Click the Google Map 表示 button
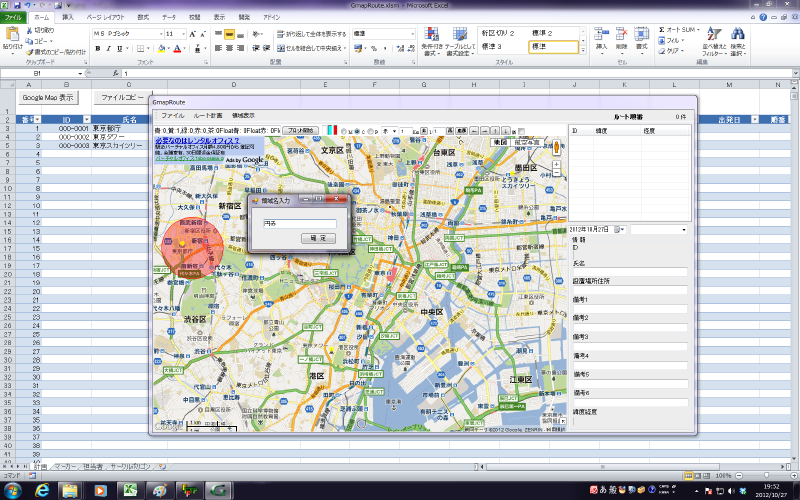Image resolution: width=800 pixels, height=500 pixels. click(49, 98)
